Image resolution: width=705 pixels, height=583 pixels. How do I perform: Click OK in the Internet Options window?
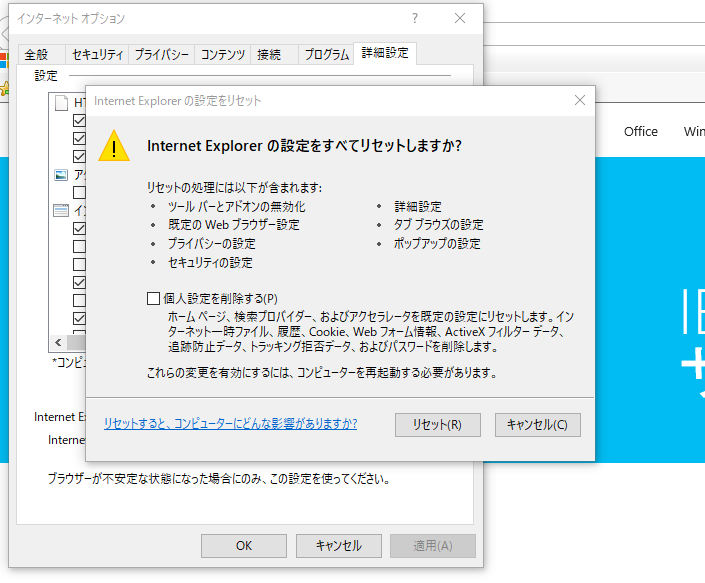coord(244,546)
